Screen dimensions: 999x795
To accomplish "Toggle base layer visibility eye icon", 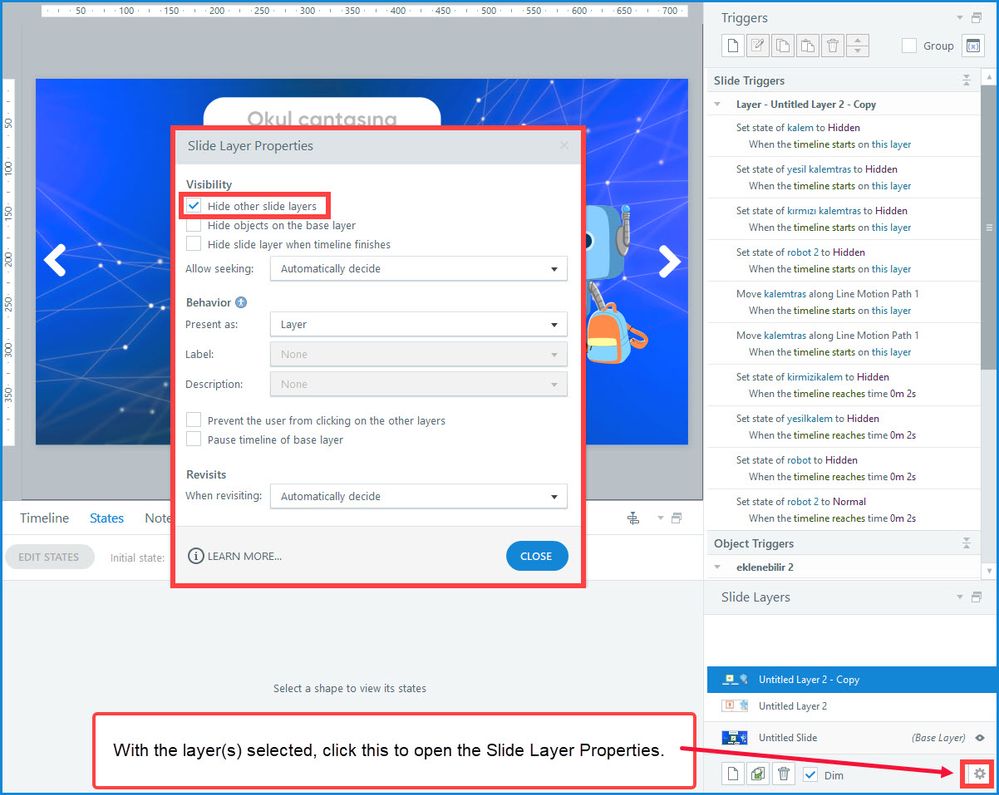I will [980, 738].
